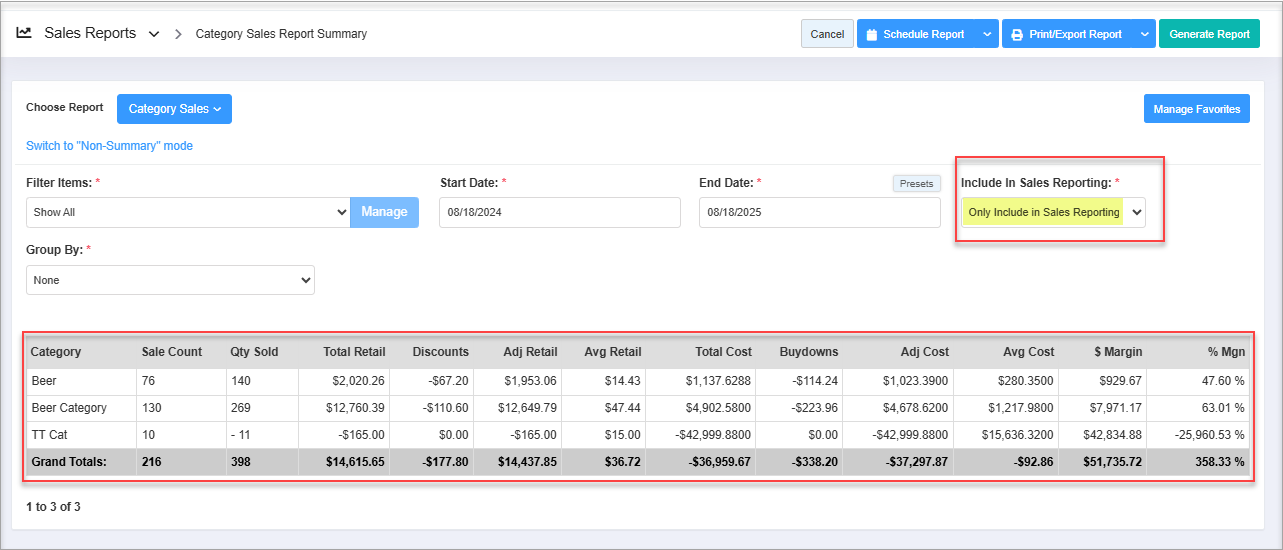Expand the Sales Reports chevron menu
Viewport: 1283px width, 550px height.
tap(154, 34)
